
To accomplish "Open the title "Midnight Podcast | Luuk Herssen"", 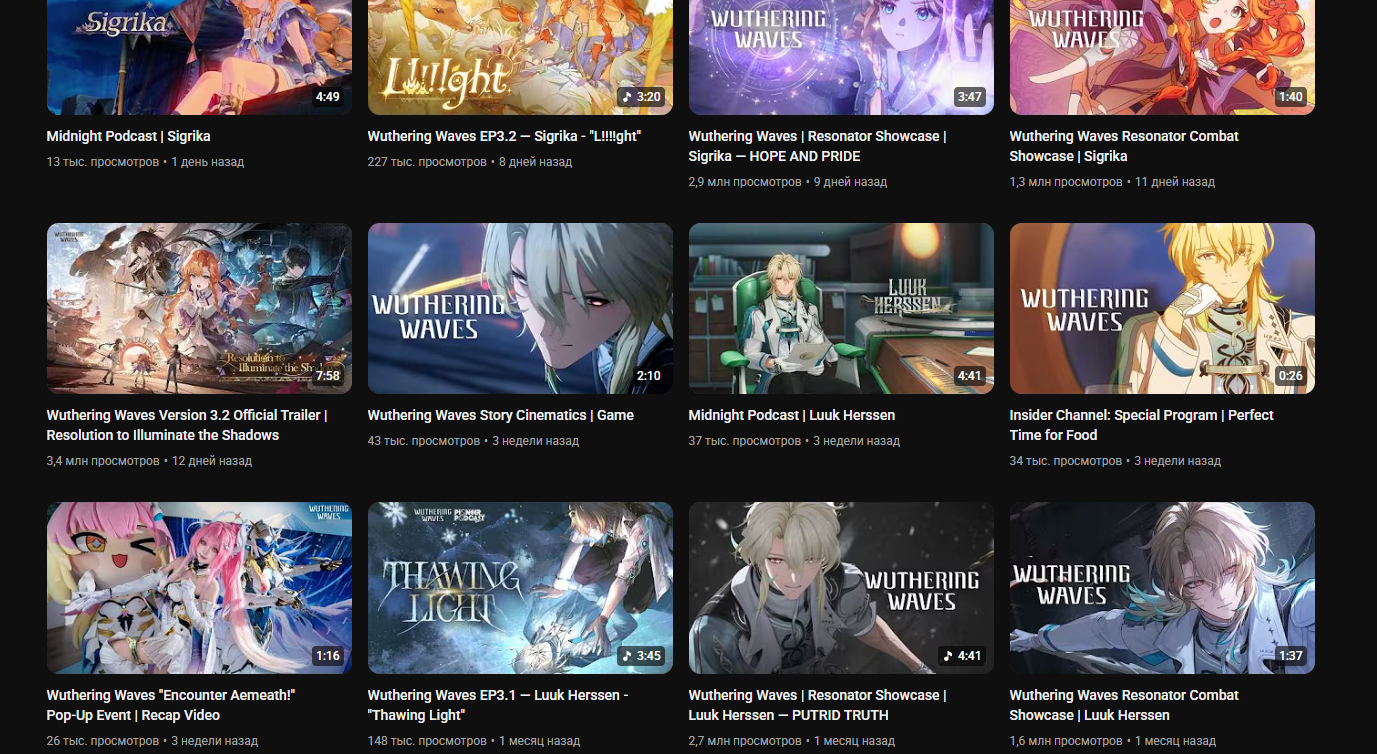I will pyautogui.click(x=792, y=415).
